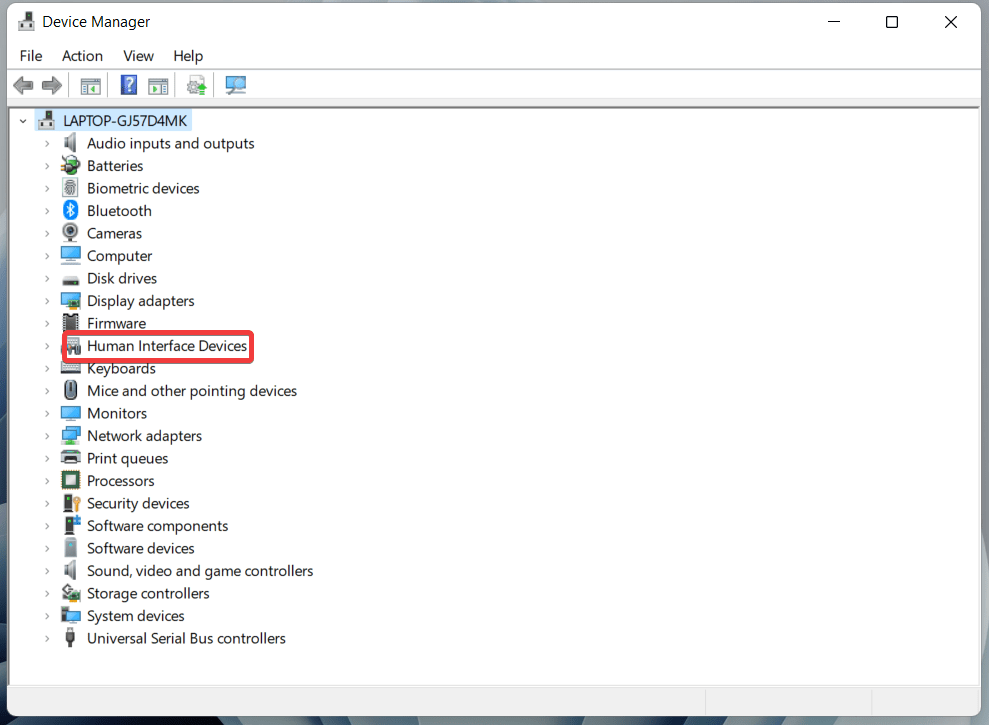989x725 pixels.
Task: Select the Batteries category
Action: click(x=115, y=165)
